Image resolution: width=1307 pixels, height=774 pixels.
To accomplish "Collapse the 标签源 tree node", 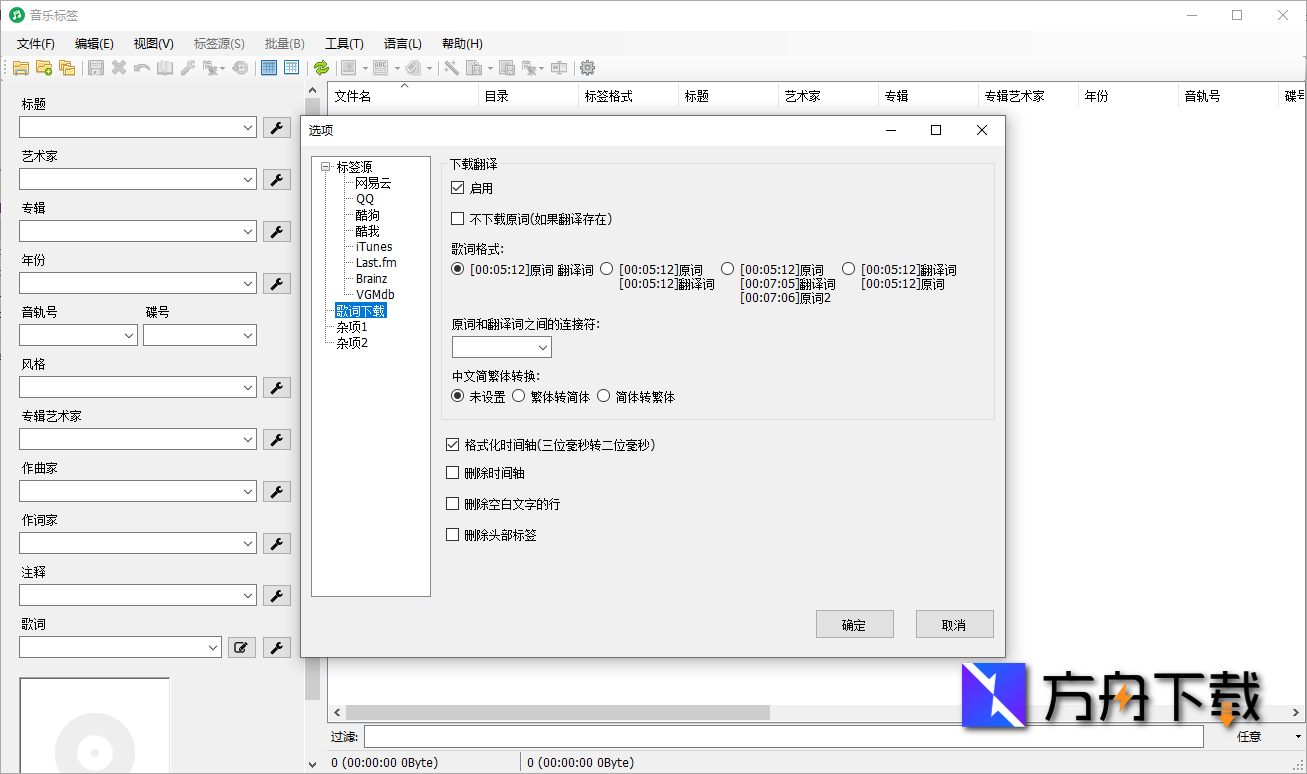I will 326,166.
